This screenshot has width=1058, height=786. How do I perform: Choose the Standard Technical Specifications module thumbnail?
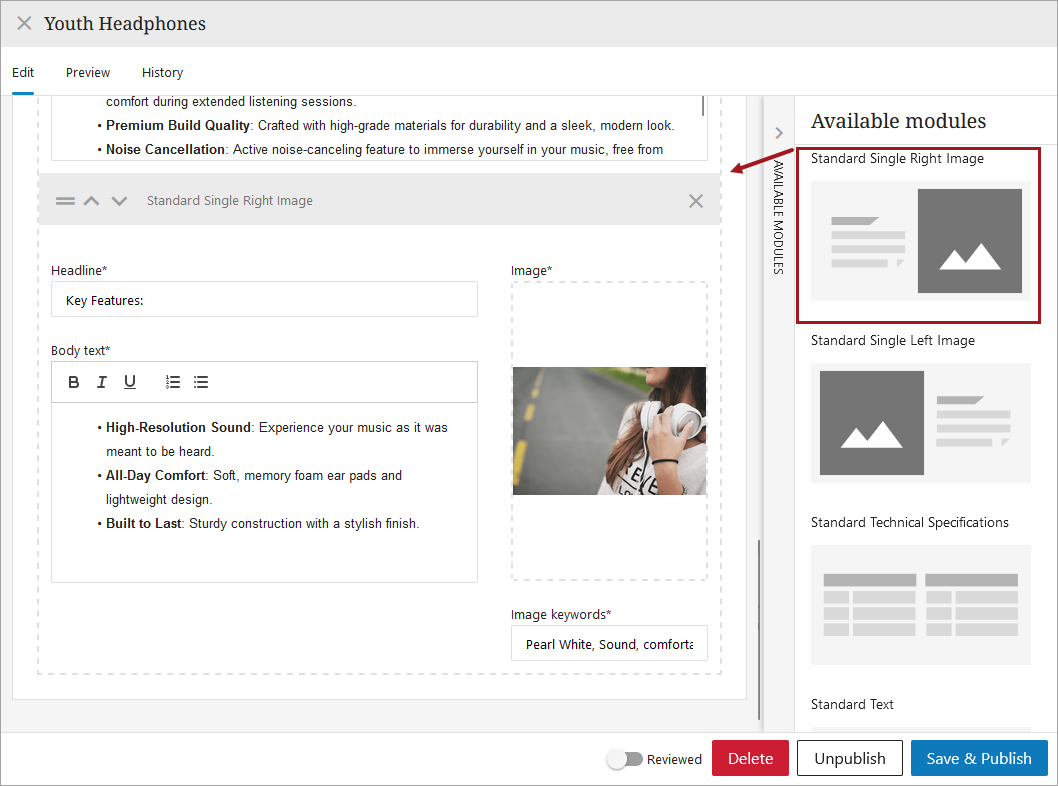[920, 604]
